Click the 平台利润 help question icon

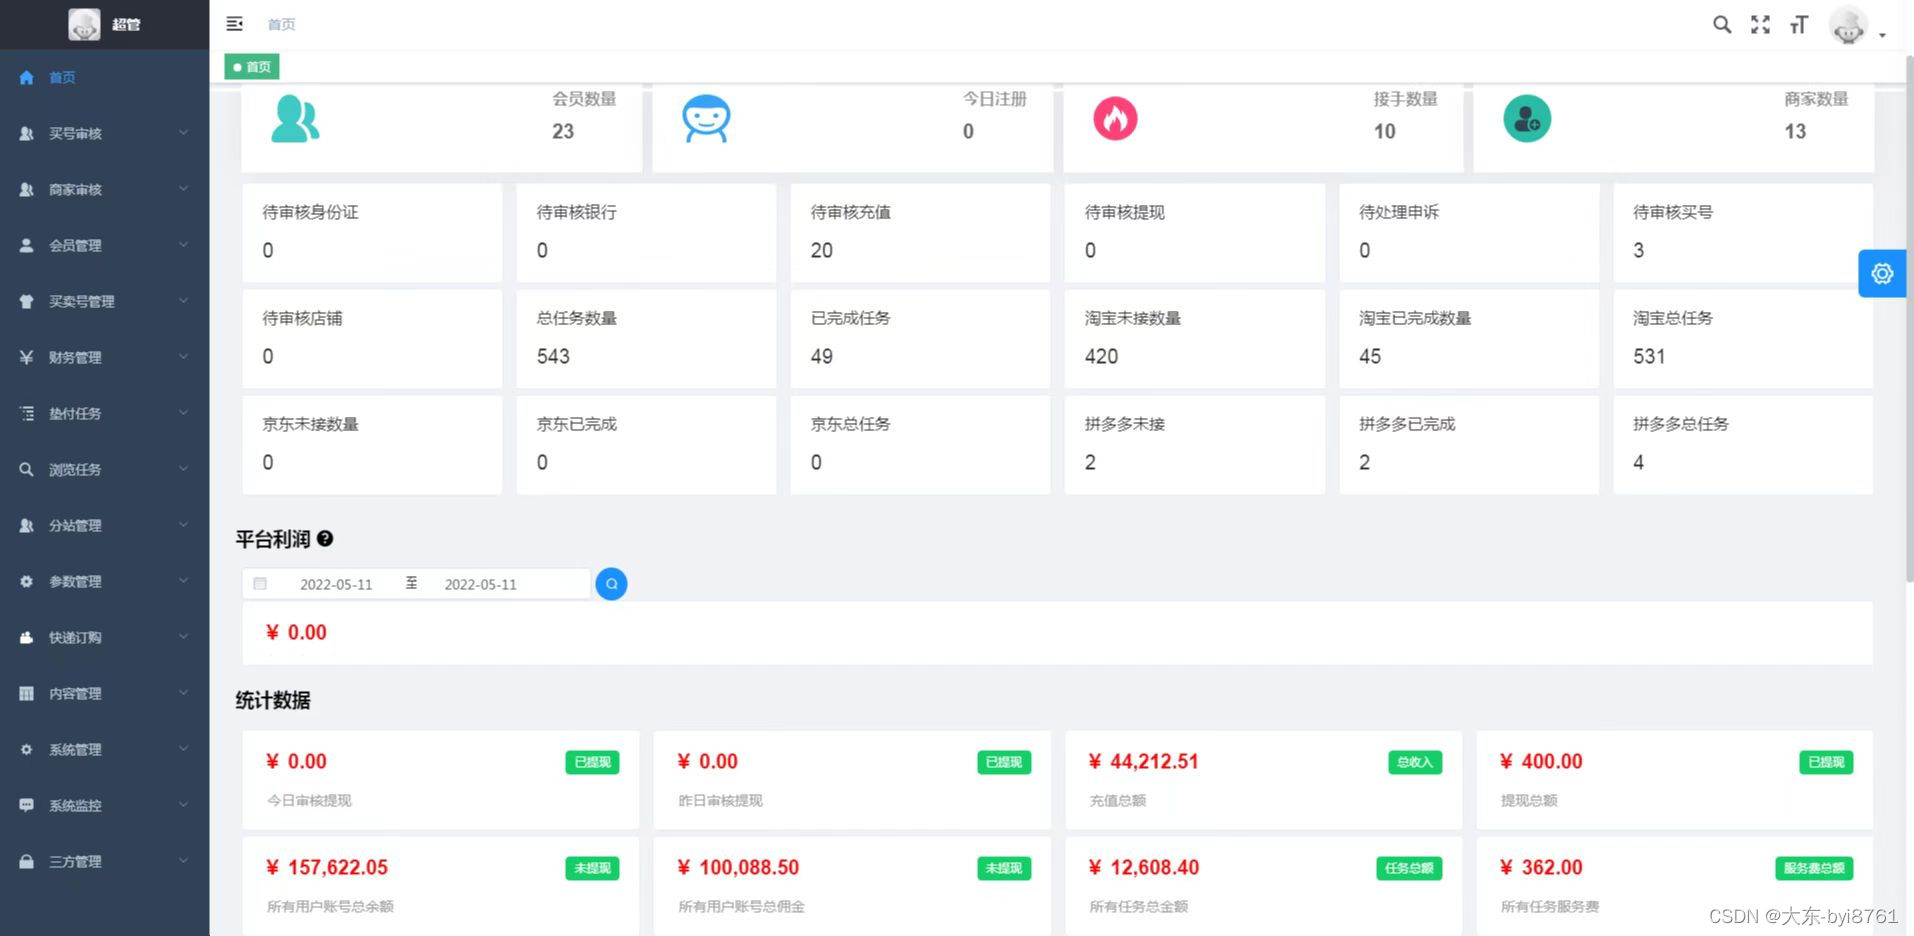point(324,539)
